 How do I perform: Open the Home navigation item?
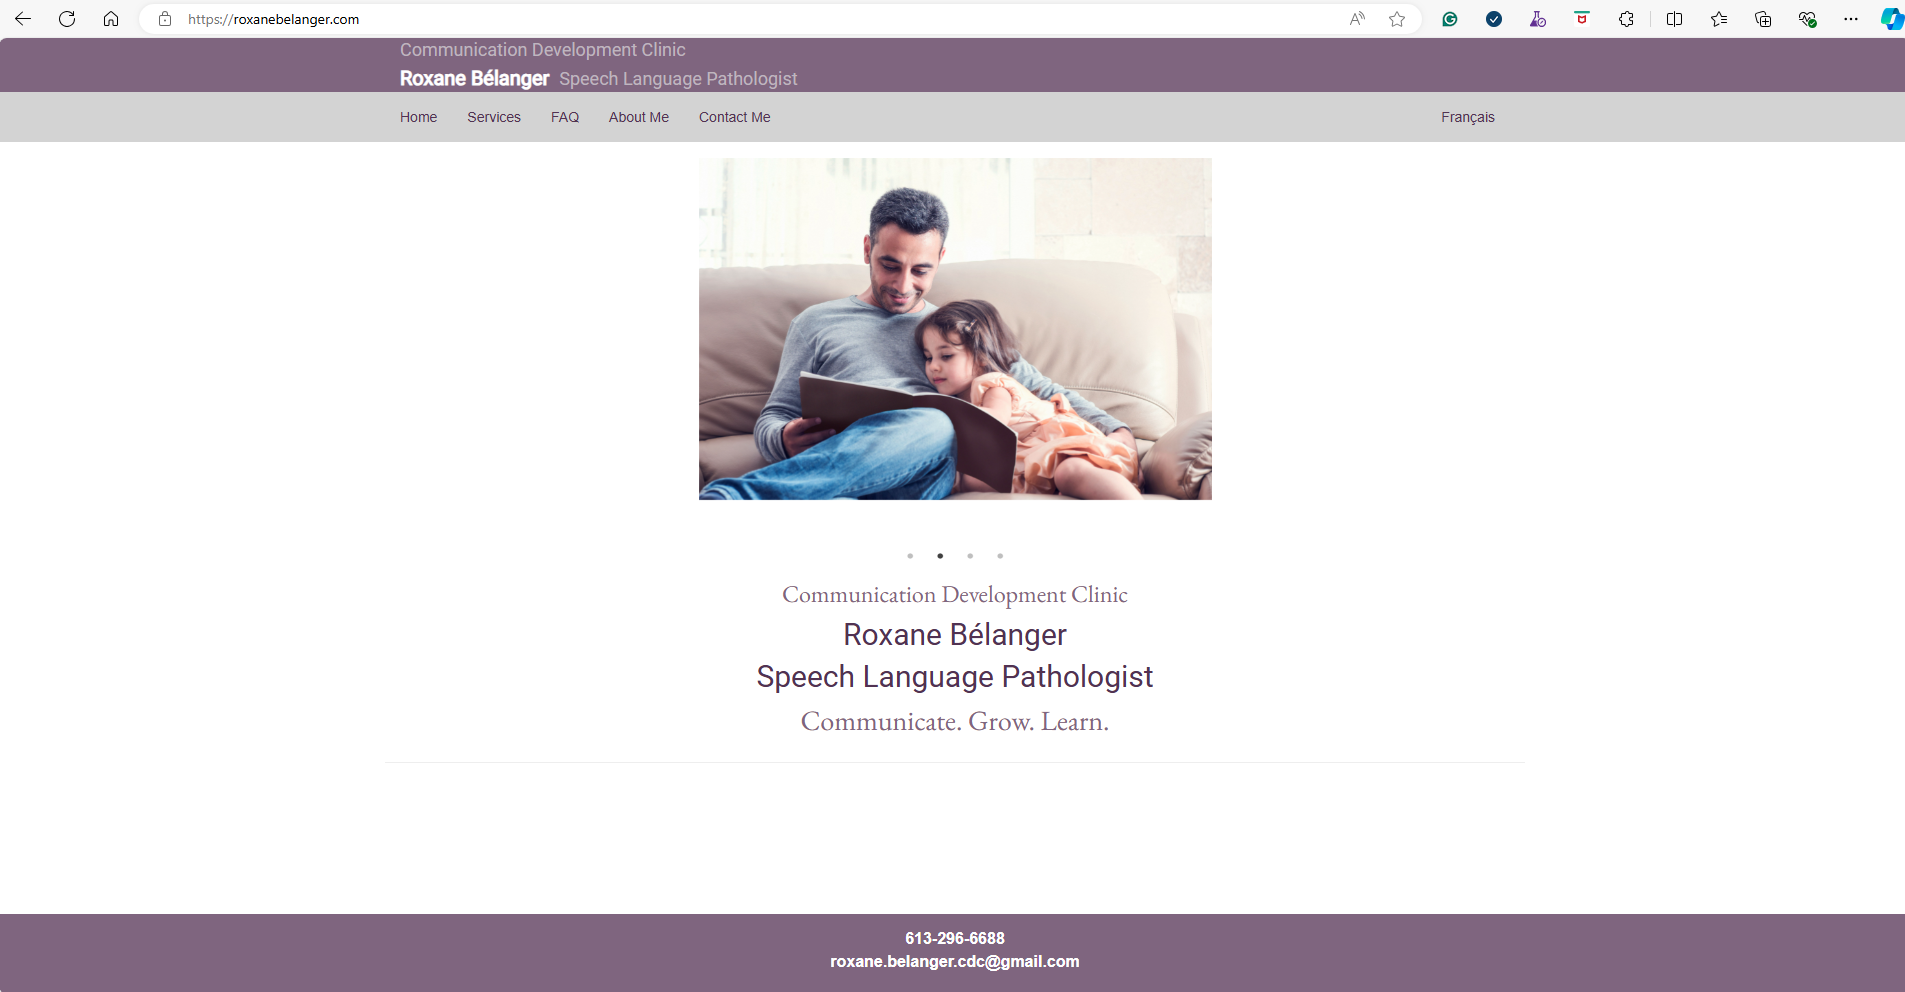pyautogui.click(x=418, y=117)
